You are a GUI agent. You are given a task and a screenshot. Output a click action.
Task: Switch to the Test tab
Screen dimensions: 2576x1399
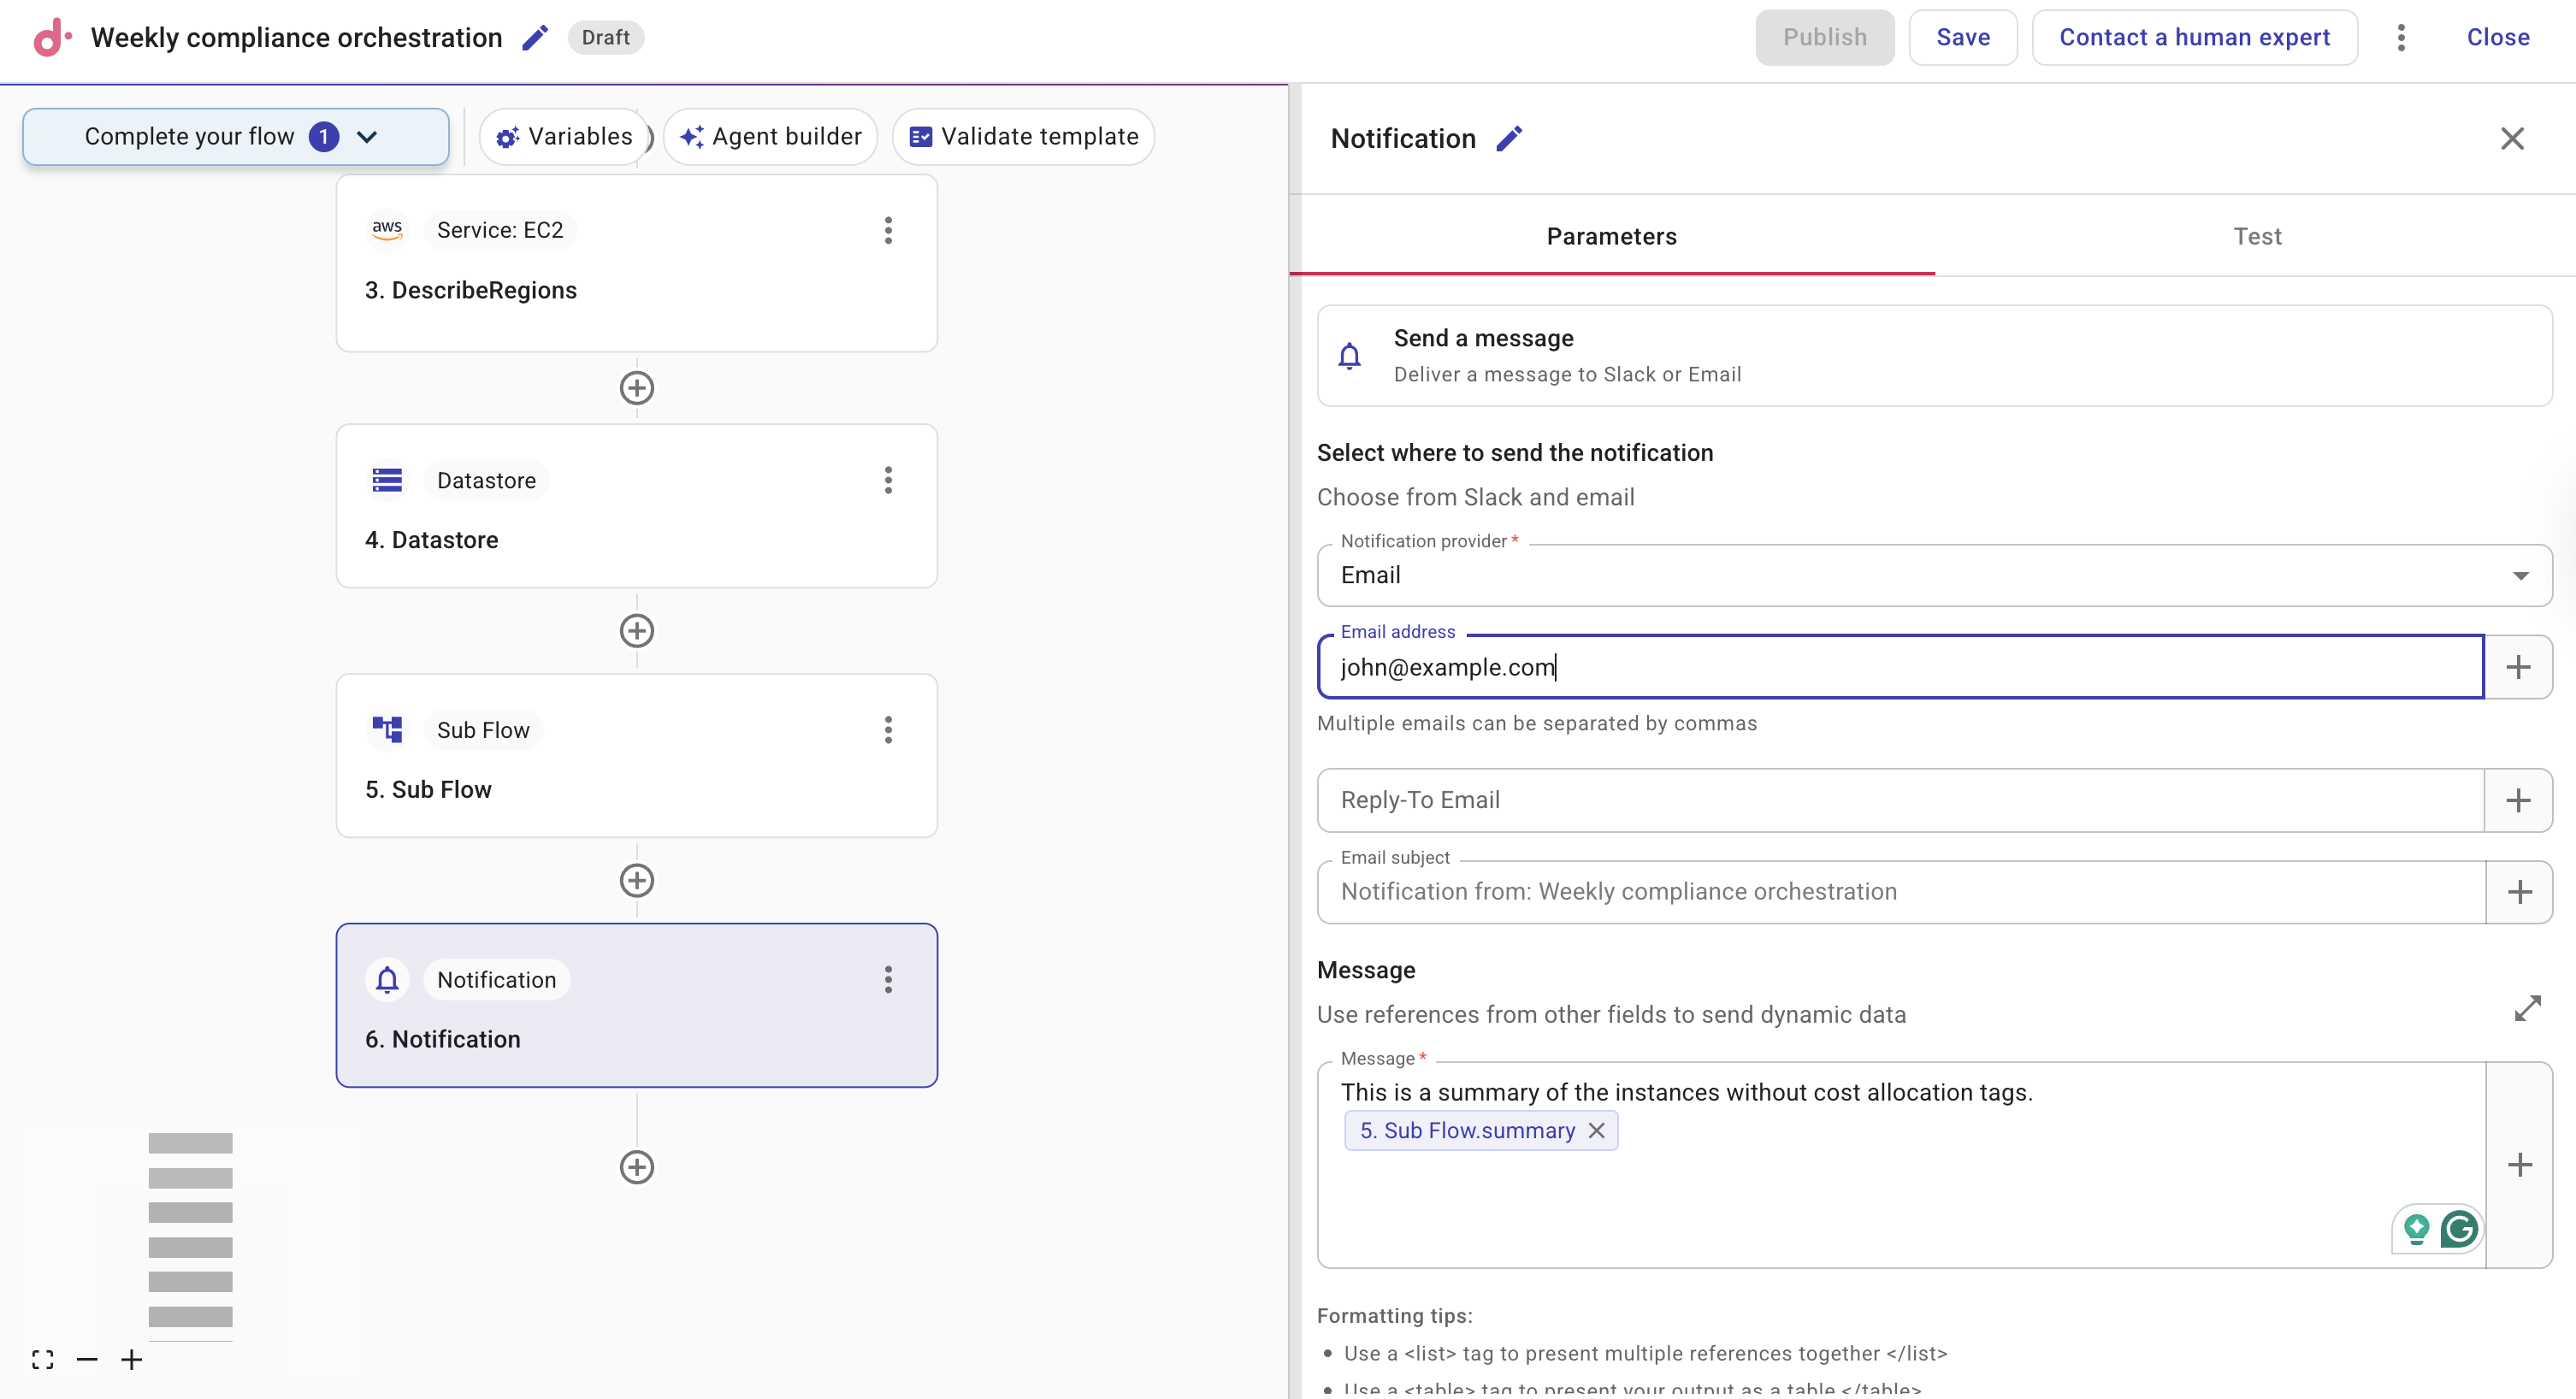click(x=2256, y=236)
